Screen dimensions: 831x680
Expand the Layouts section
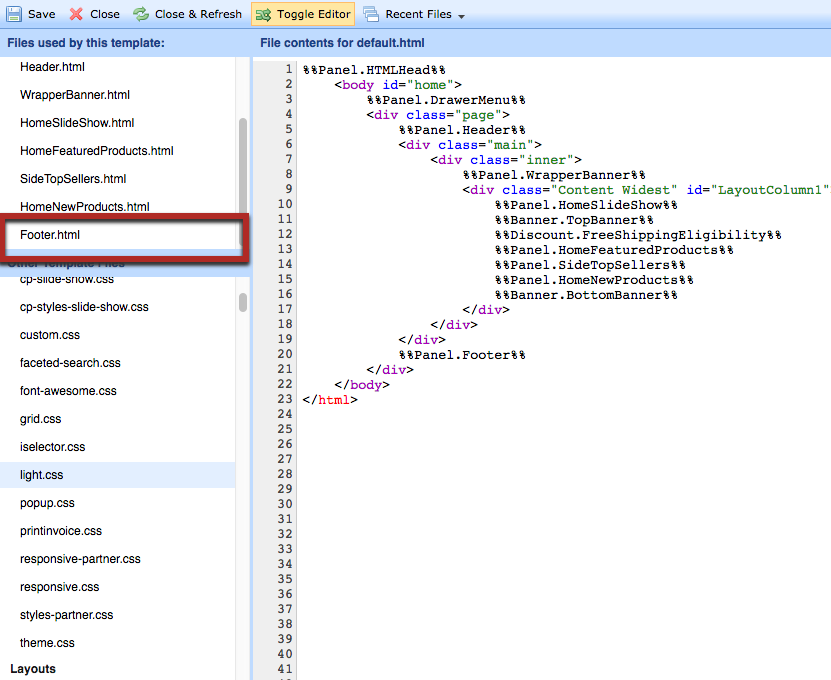click(x=33, y=669)
